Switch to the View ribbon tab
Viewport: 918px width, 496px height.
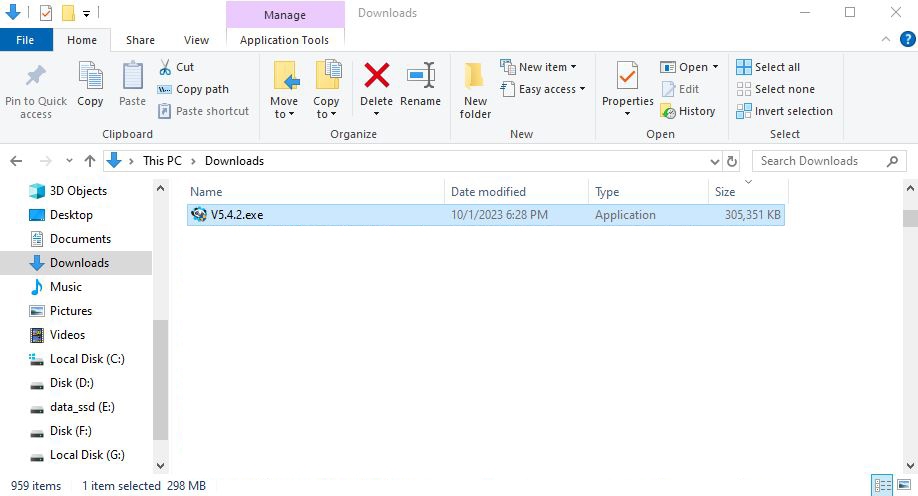196,40
